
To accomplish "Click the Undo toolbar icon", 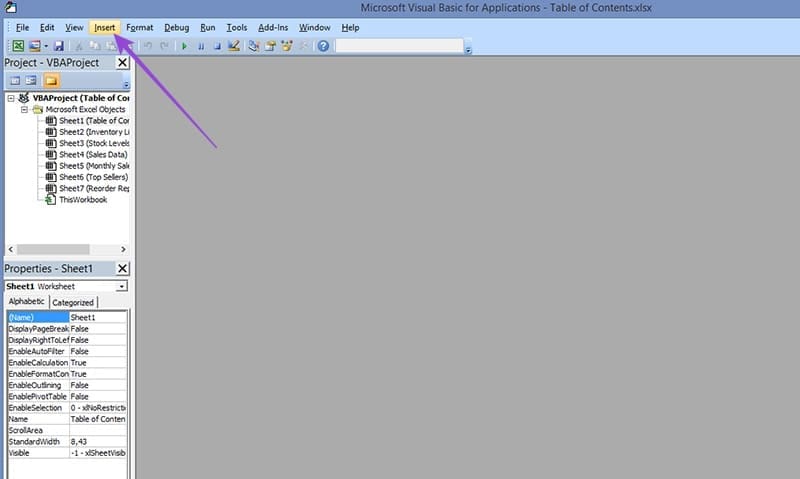I will pyautogui.click(x=148, y=46).
